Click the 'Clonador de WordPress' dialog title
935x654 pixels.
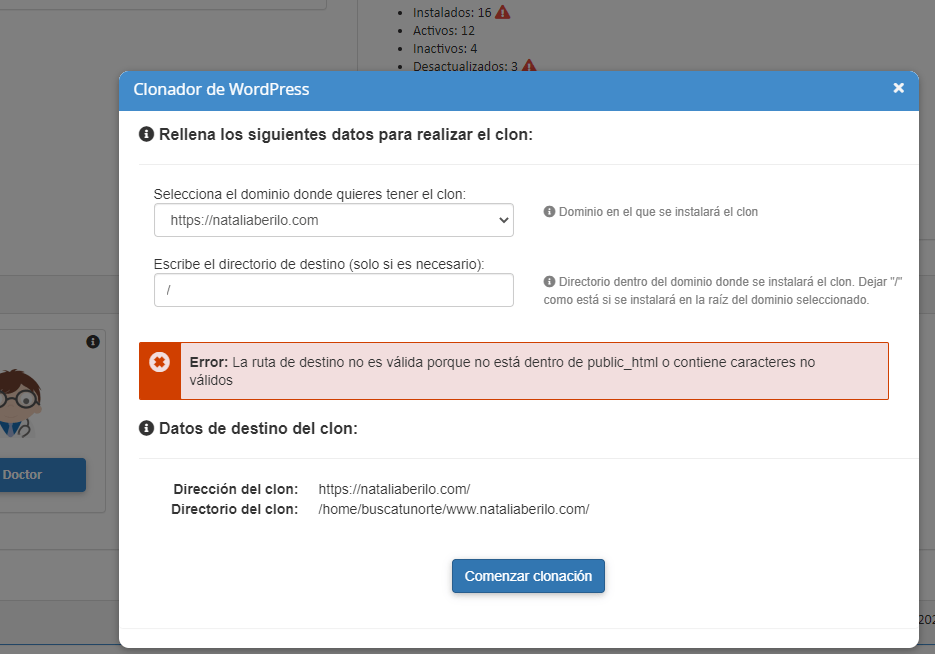[x=221, y=89]
